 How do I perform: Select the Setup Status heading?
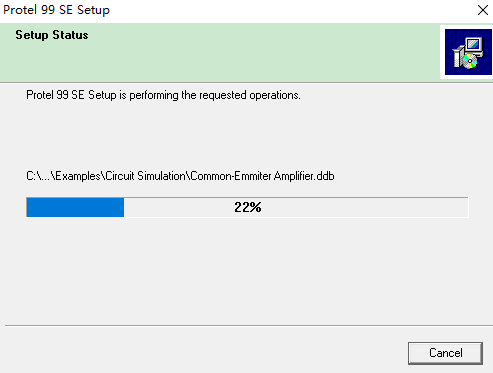52,35
